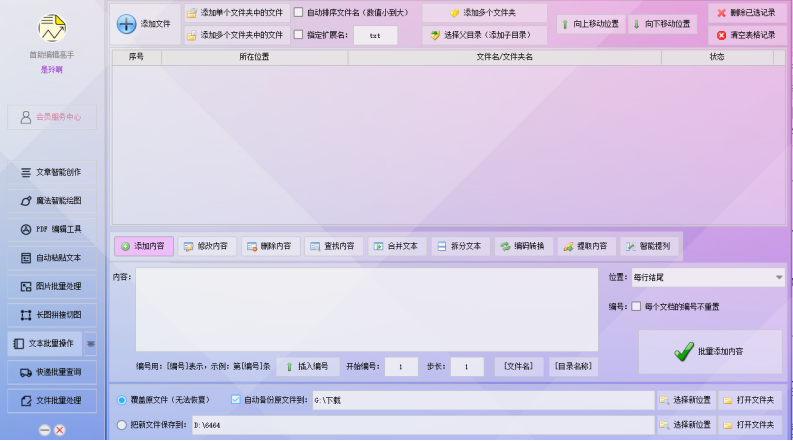Screen dimensions: 793x441
Task: Click the extension field containing txt
Action: pyautogui.click(x=375, y=35)
